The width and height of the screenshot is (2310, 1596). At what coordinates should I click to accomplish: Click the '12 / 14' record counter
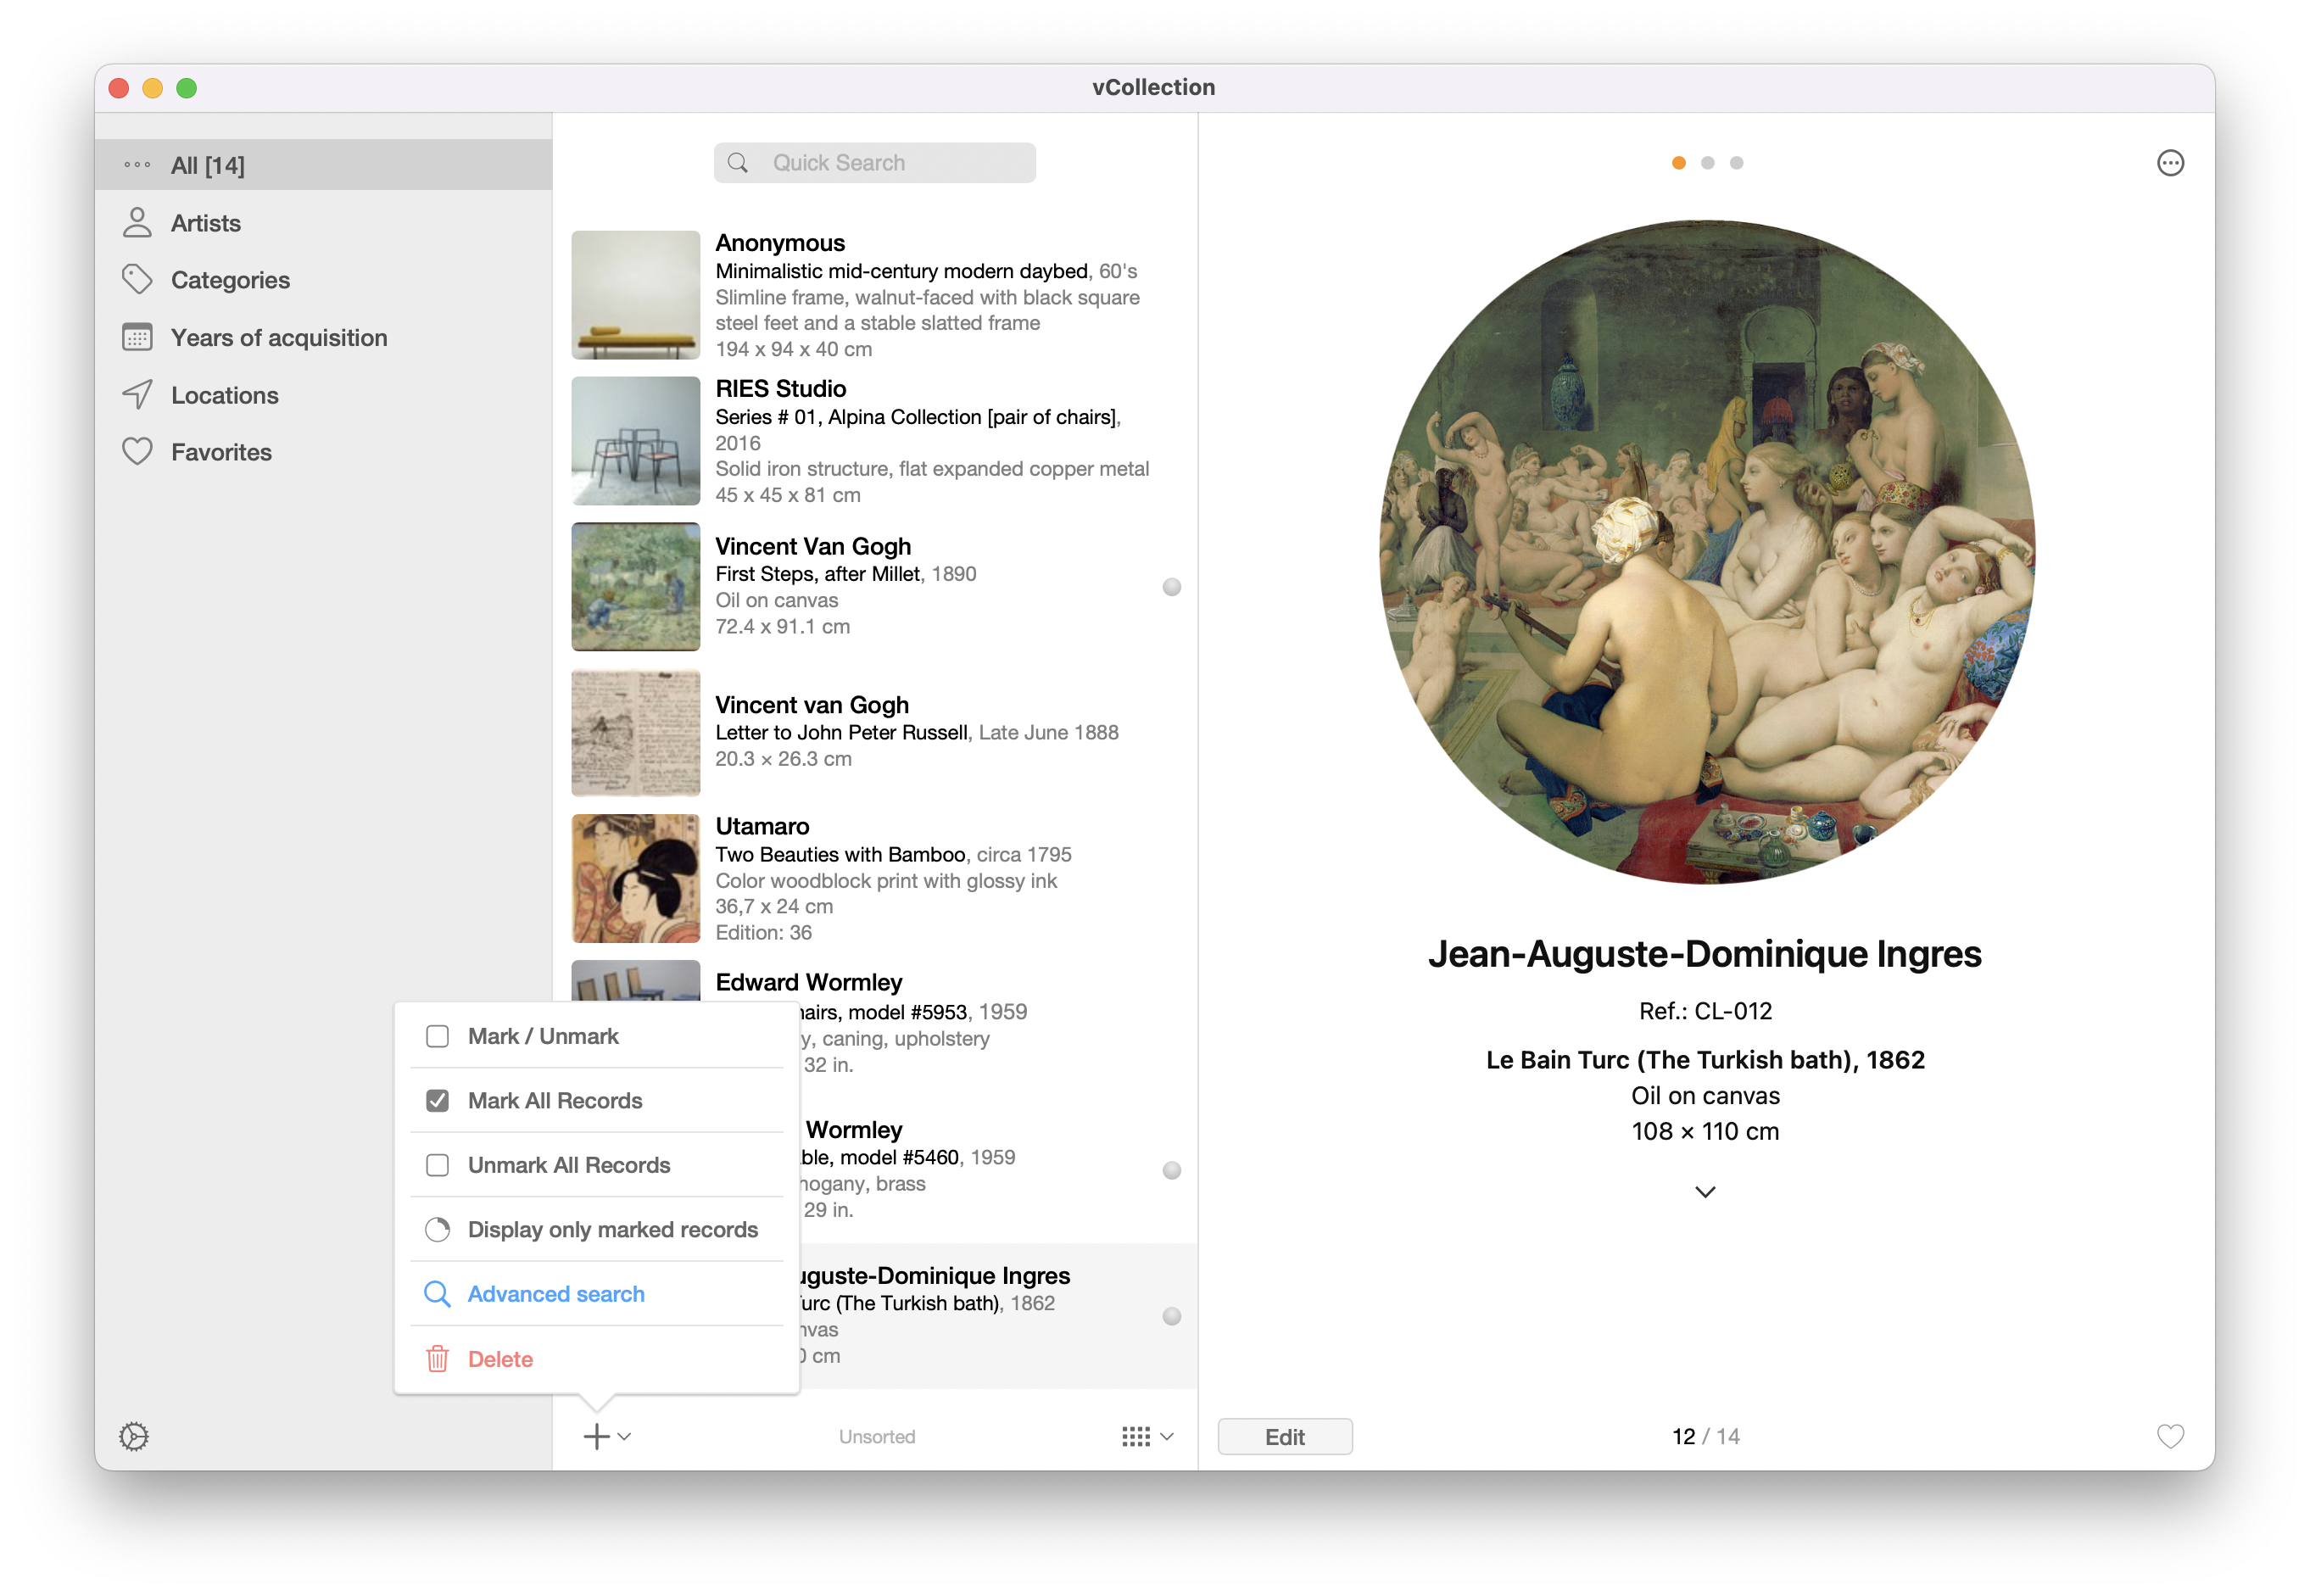1706,1437
